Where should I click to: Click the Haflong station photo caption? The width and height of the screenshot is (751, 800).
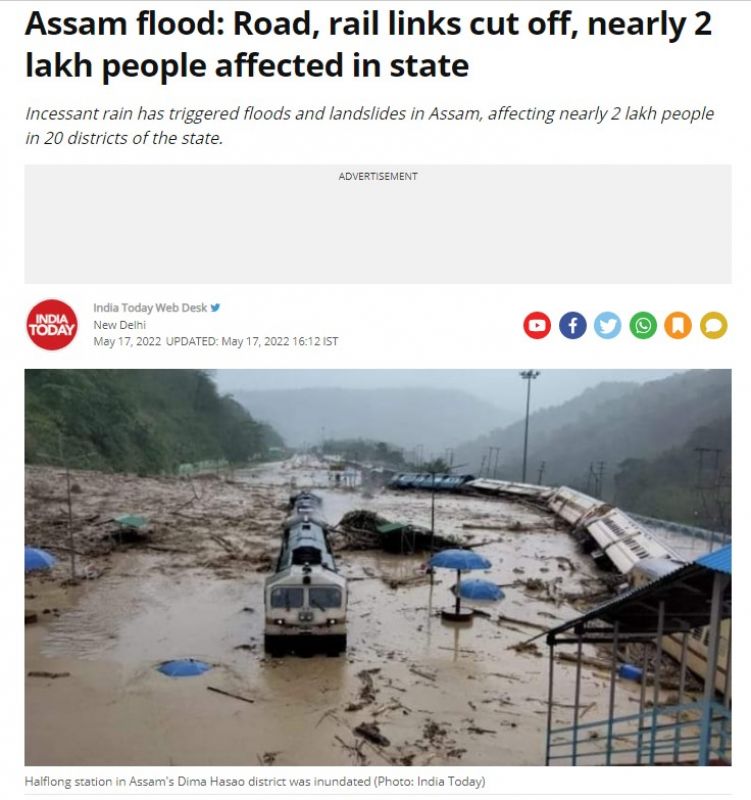point(255,781)
